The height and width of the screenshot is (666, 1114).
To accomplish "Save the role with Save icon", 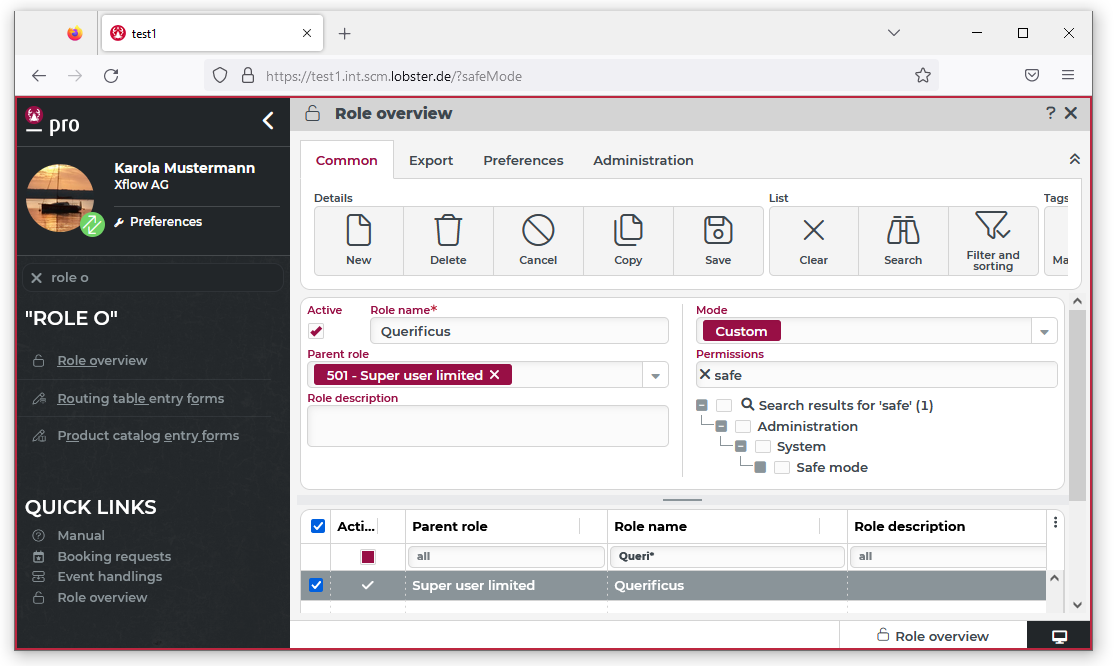I will pos(718,240).
